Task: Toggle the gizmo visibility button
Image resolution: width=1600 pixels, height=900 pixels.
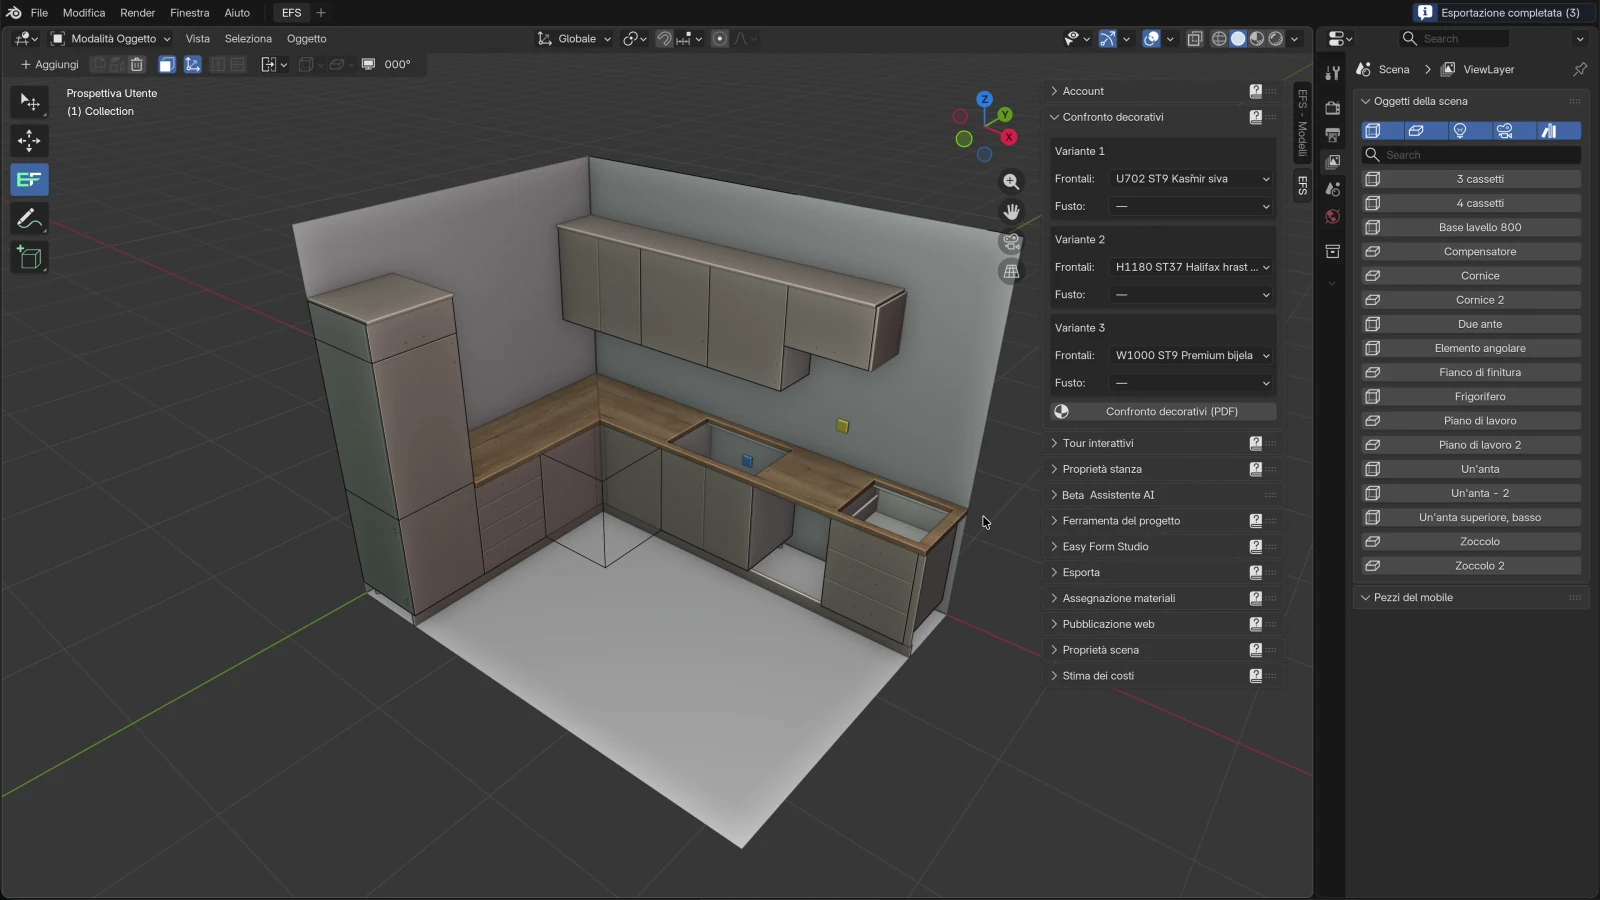Action: (1107, 39)
